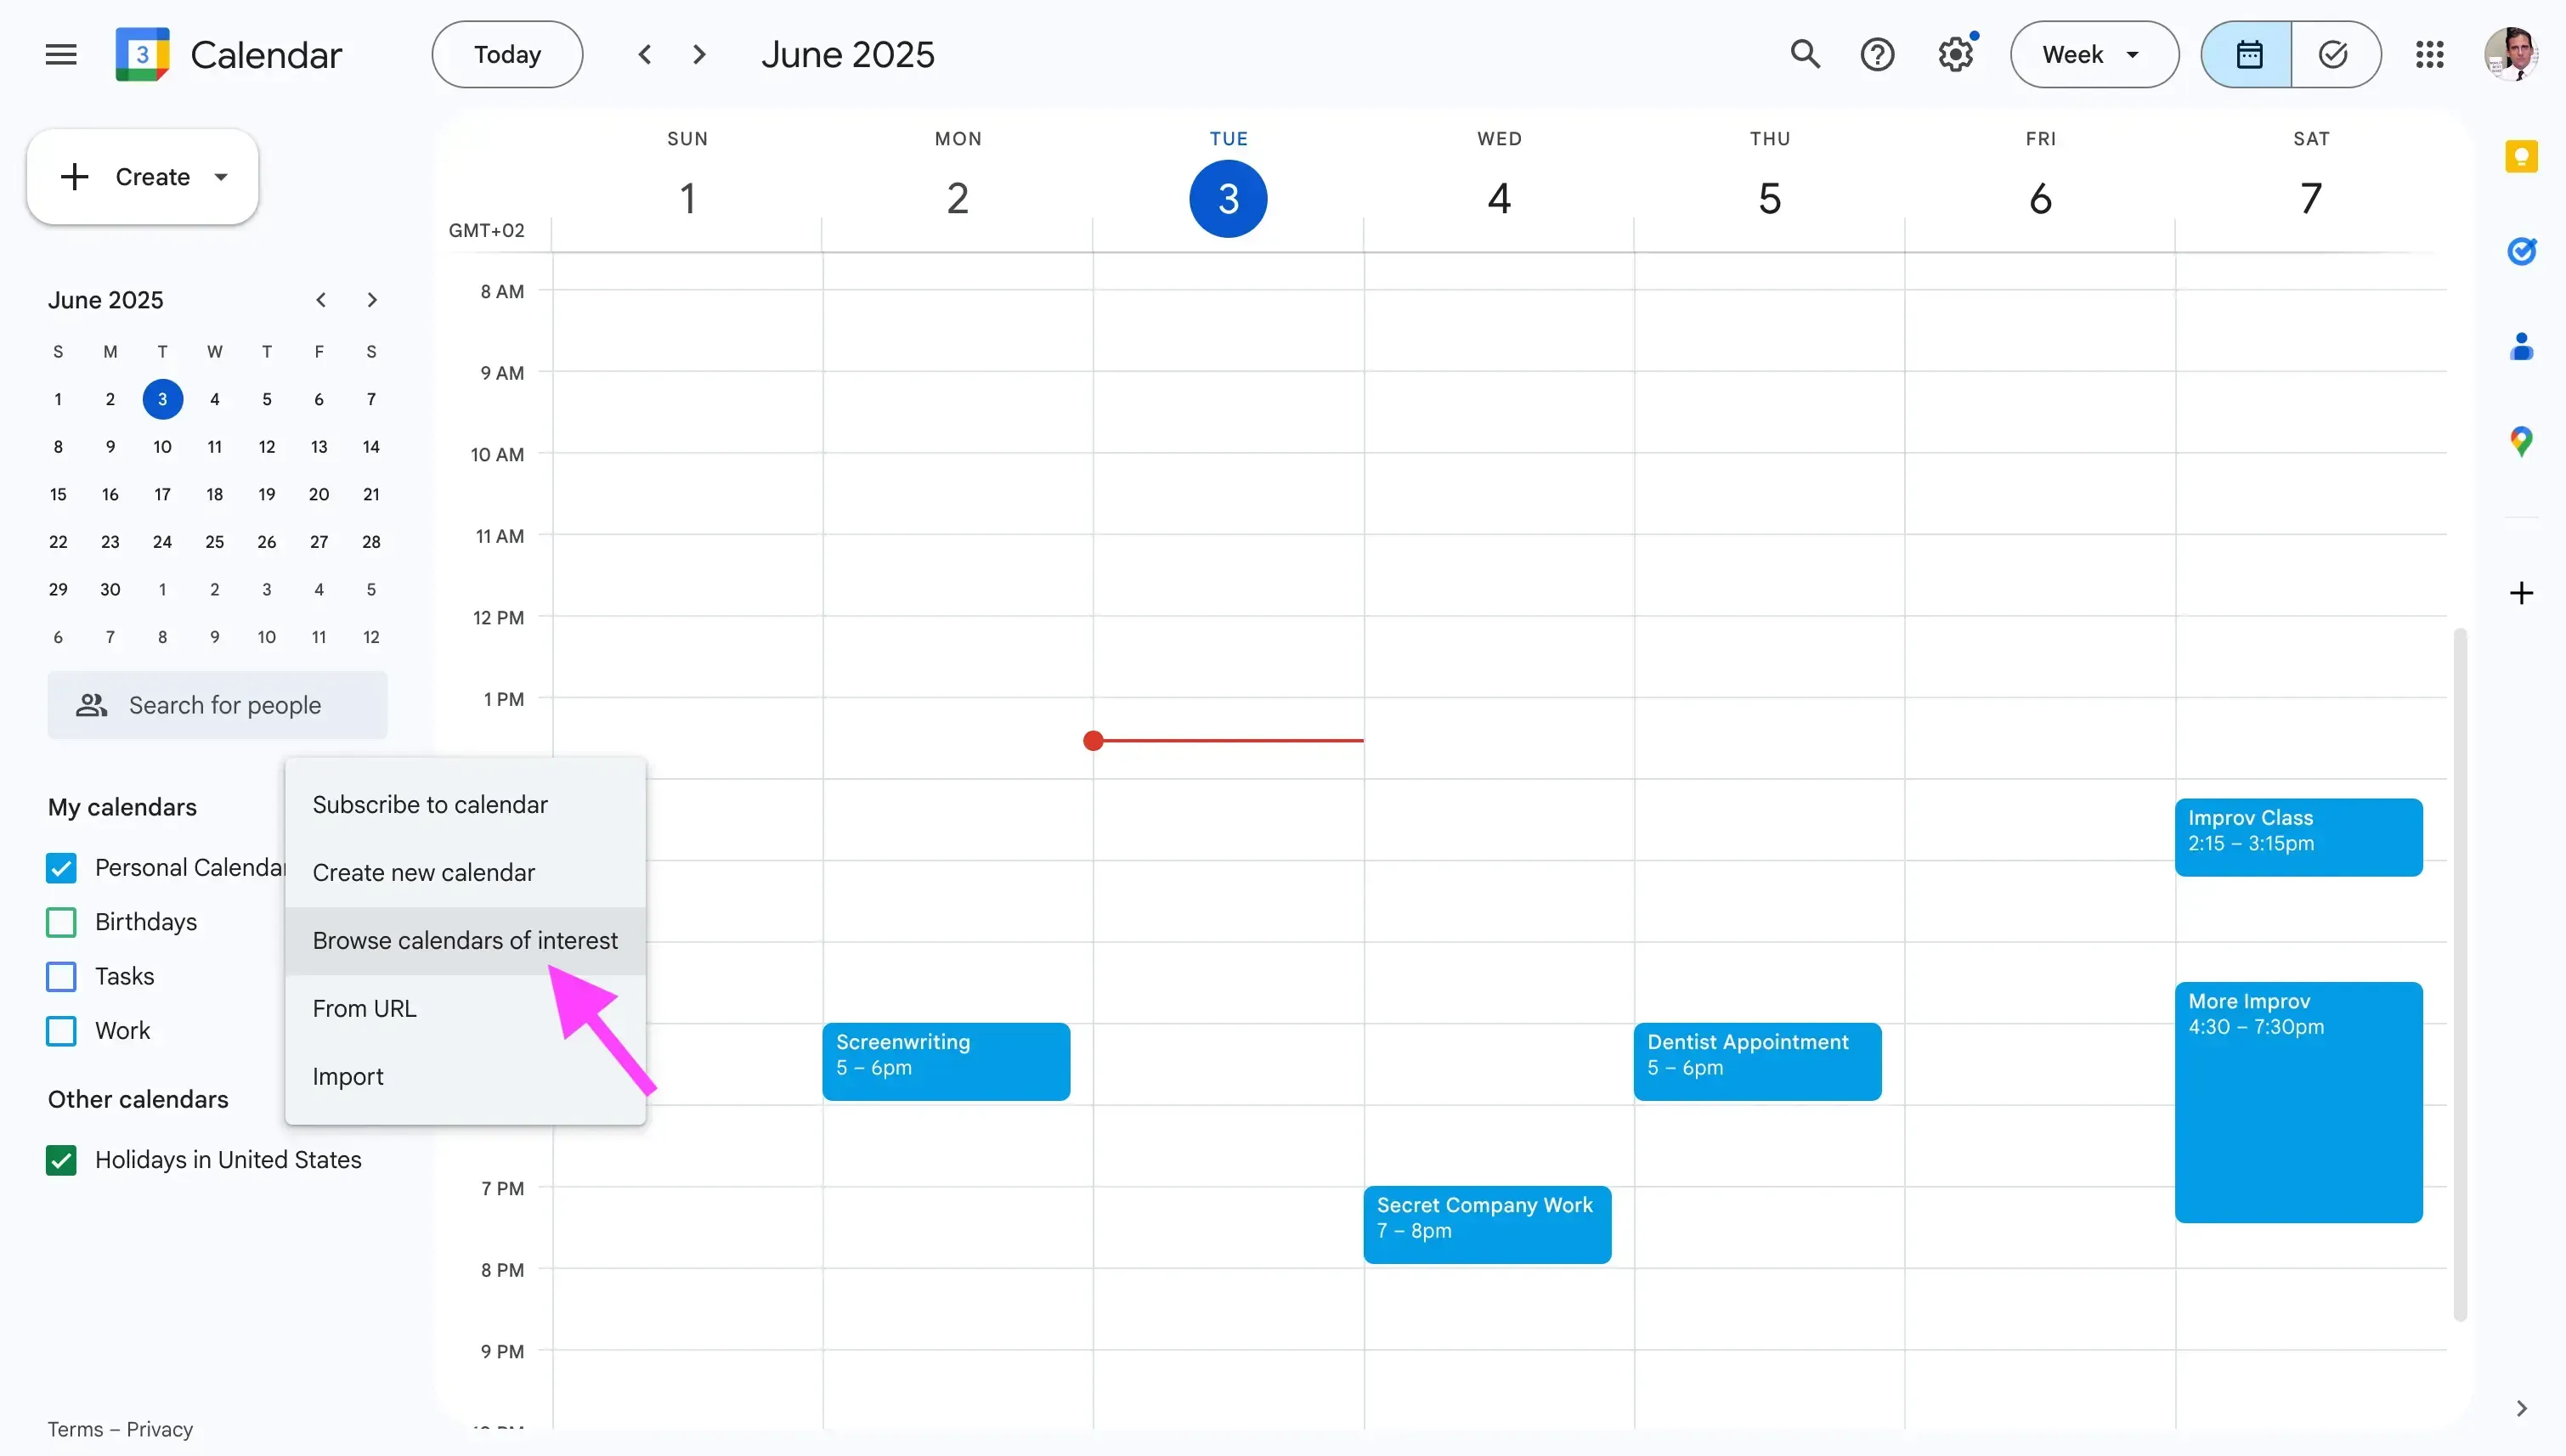Click the Get add-ons plus icon
2566x1456 pixels.
pyautogui.click(x=2523, y=593)
